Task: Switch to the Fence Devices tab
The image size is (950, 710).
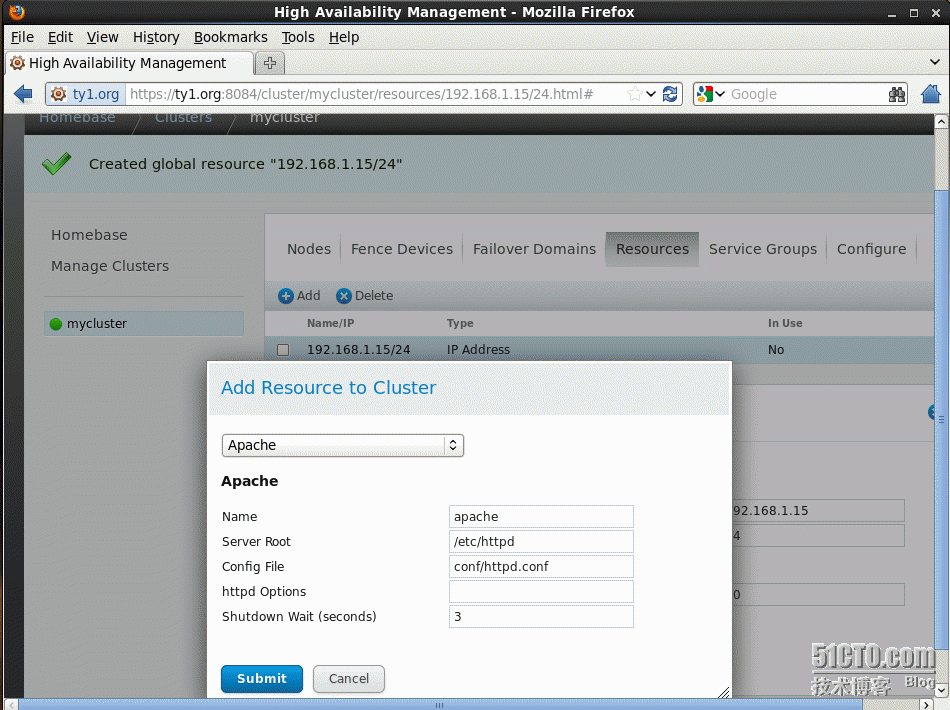Action: (402, 249)
